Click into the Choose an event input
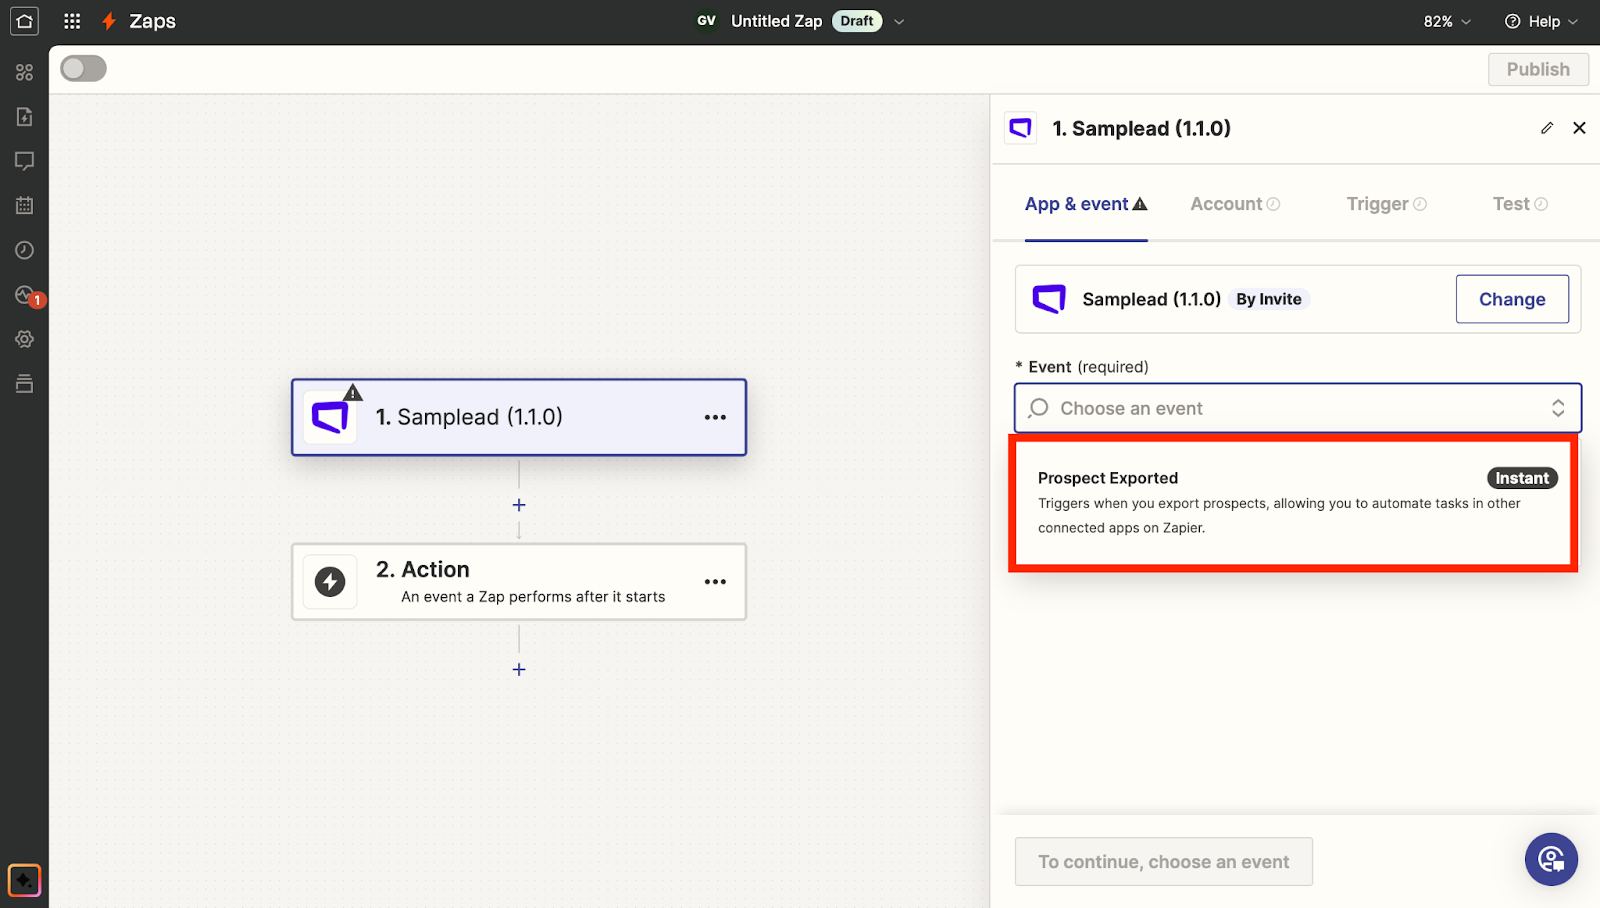Screen dimensions: 1600x908 (x=1298, y=408)
